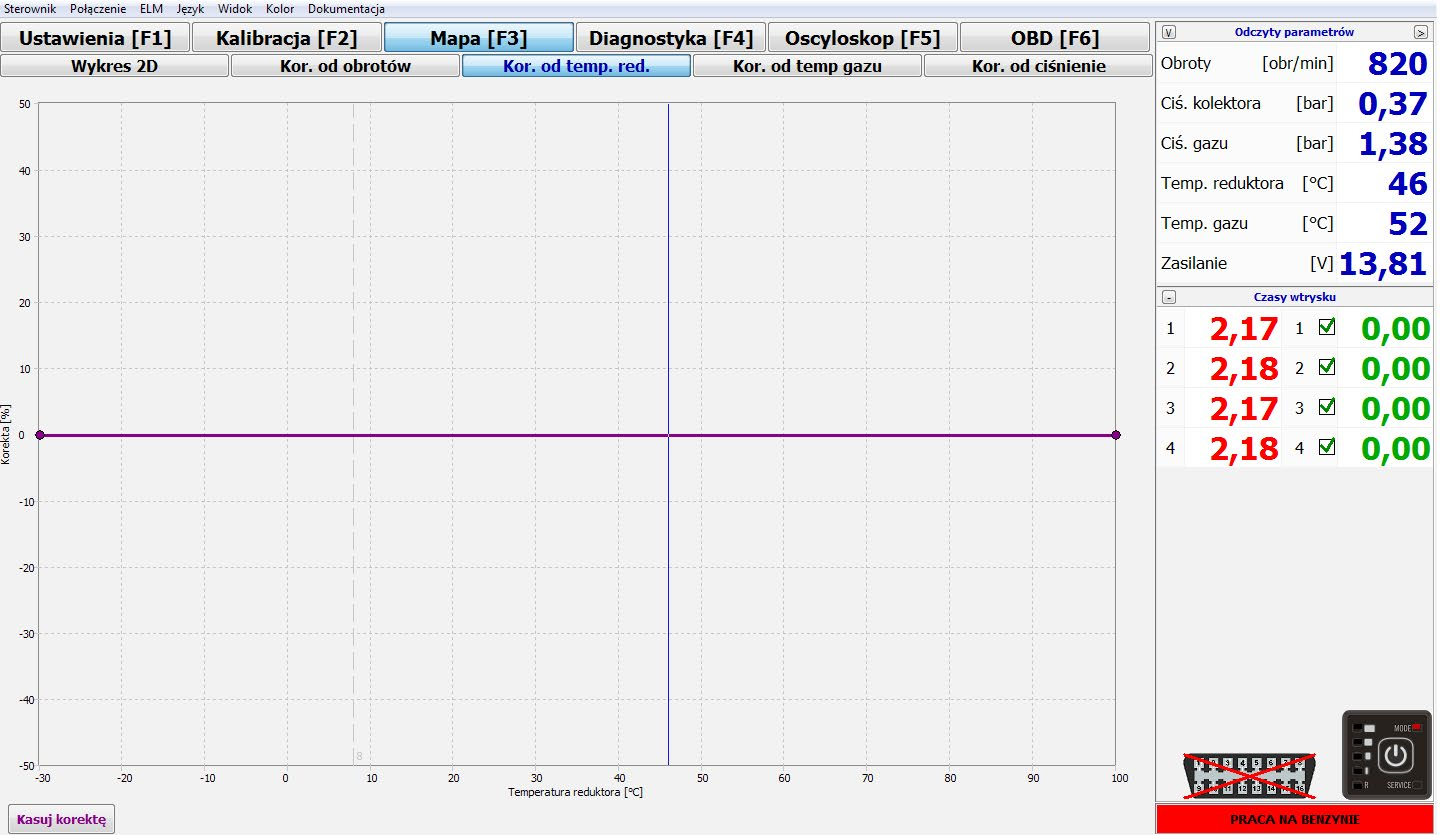Click the Temp. reduktora value 46
The width and height of the screenshot is (1440, 835).
point(1408,183)
